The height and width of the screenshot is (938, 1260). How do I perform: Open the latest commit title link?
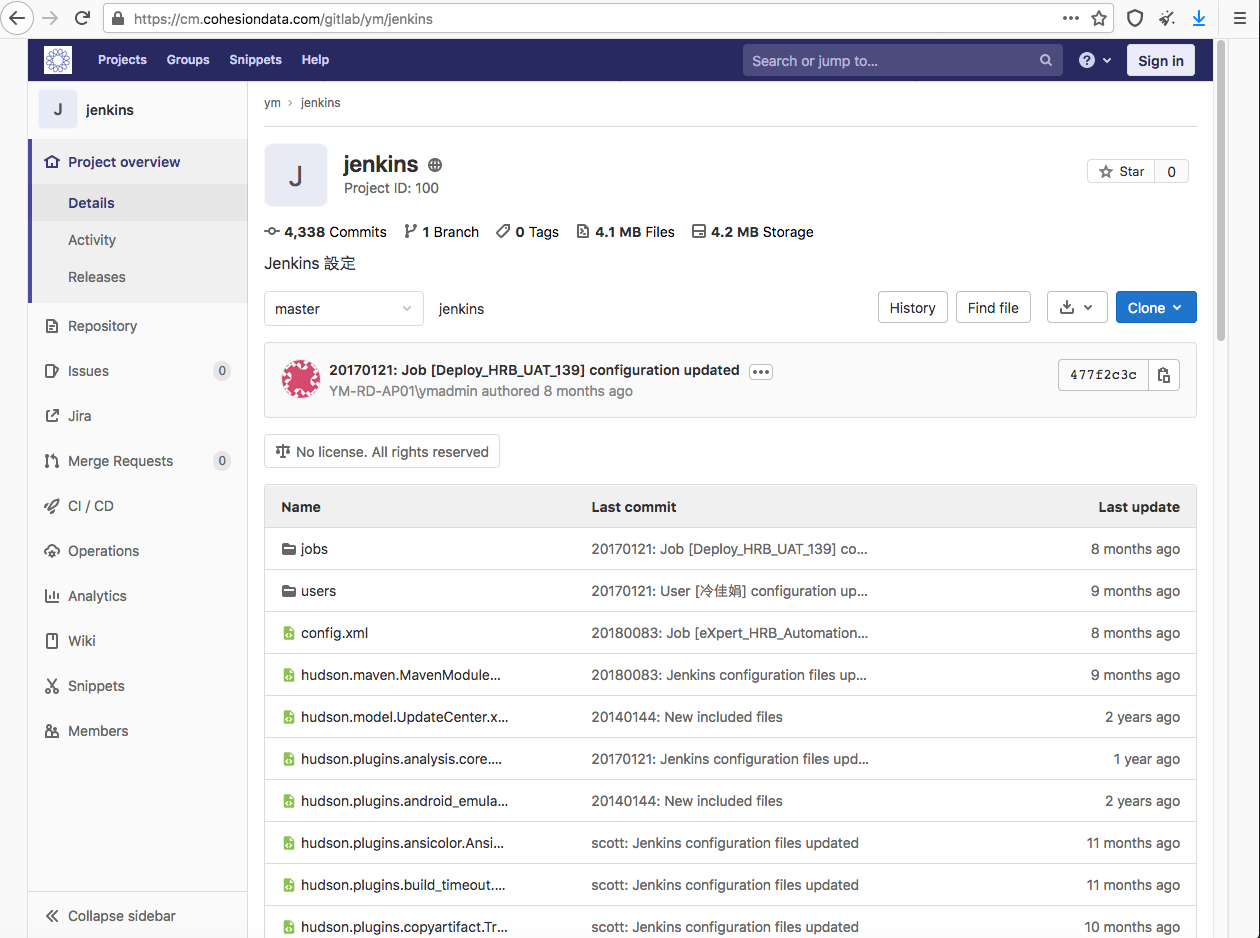pos(534,370)
